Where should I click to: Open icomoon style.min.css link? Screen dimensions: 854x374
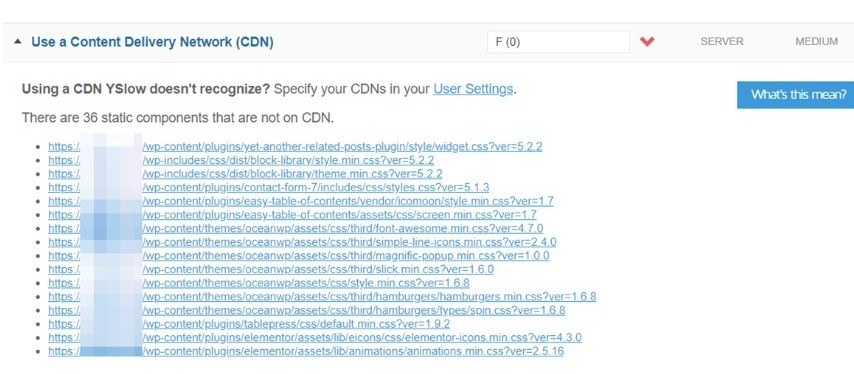pyautogui.click(x=301, y=201)
